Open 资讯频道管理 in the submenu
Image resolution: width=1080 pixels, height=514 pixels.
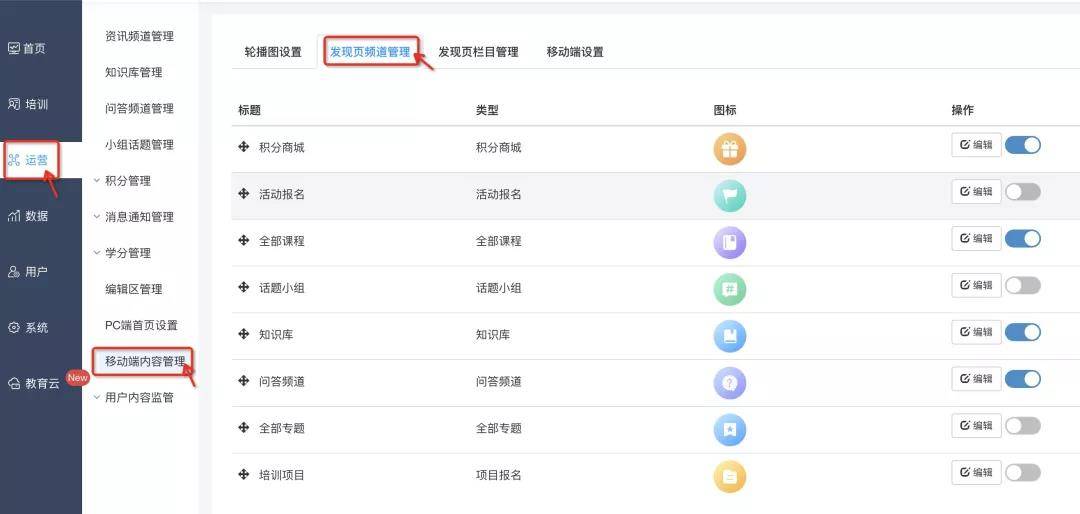(139, 37)
